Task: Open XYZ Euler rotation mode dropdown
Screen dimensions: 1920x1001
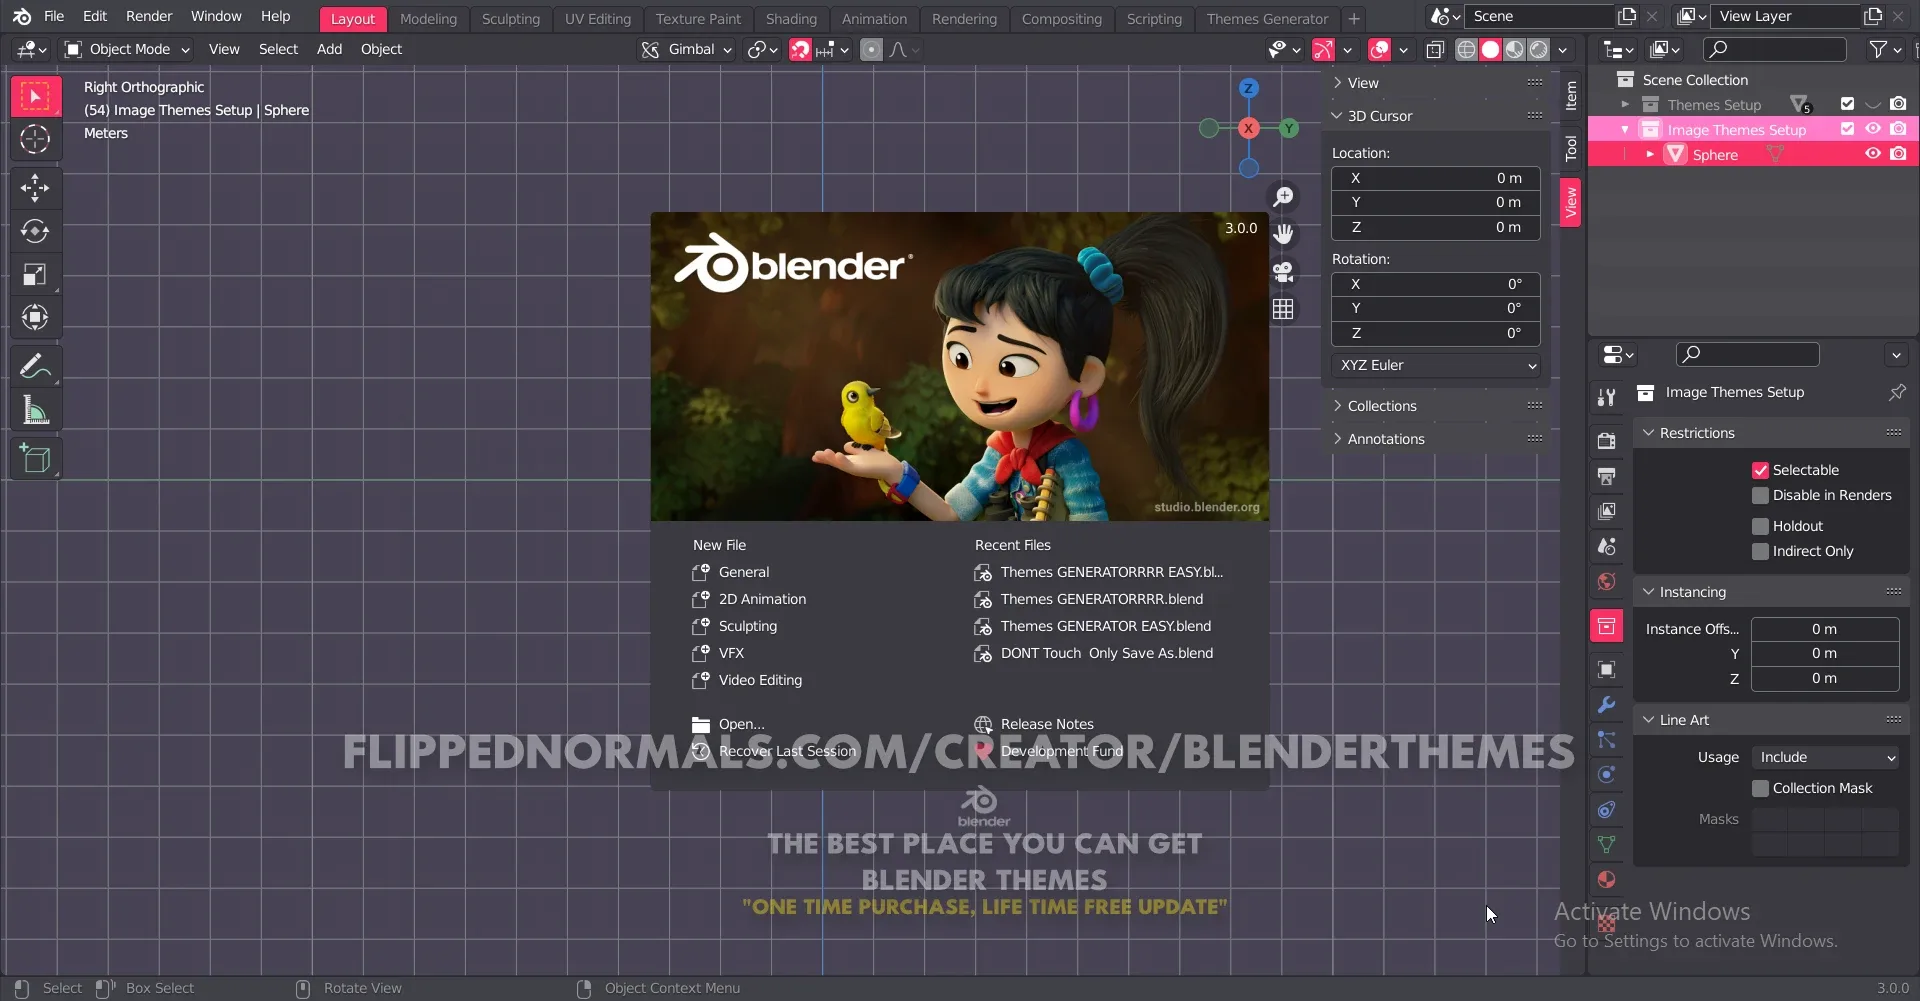Action: [x=1435, y=365]
